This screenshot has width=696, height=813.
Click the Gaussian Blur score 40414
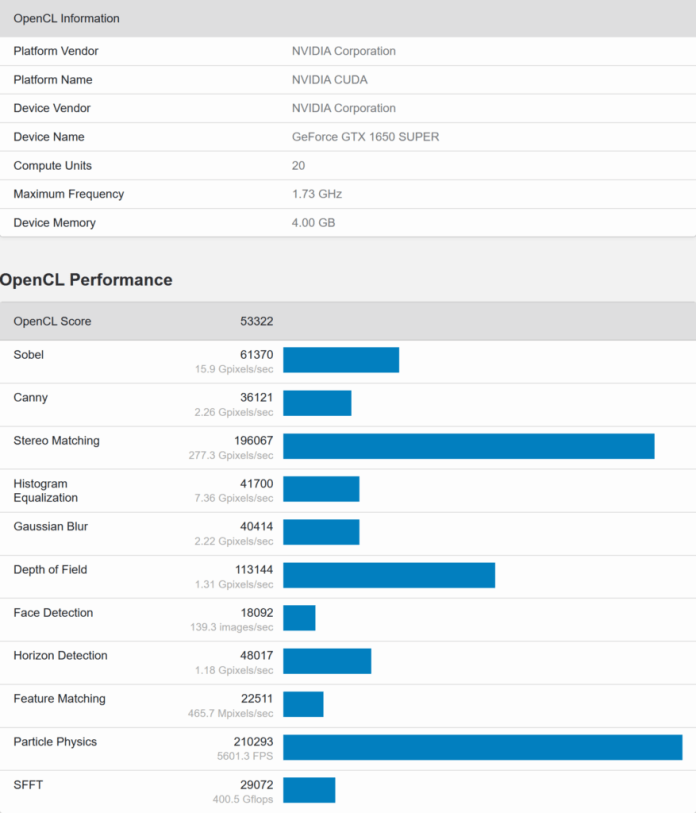256,527
